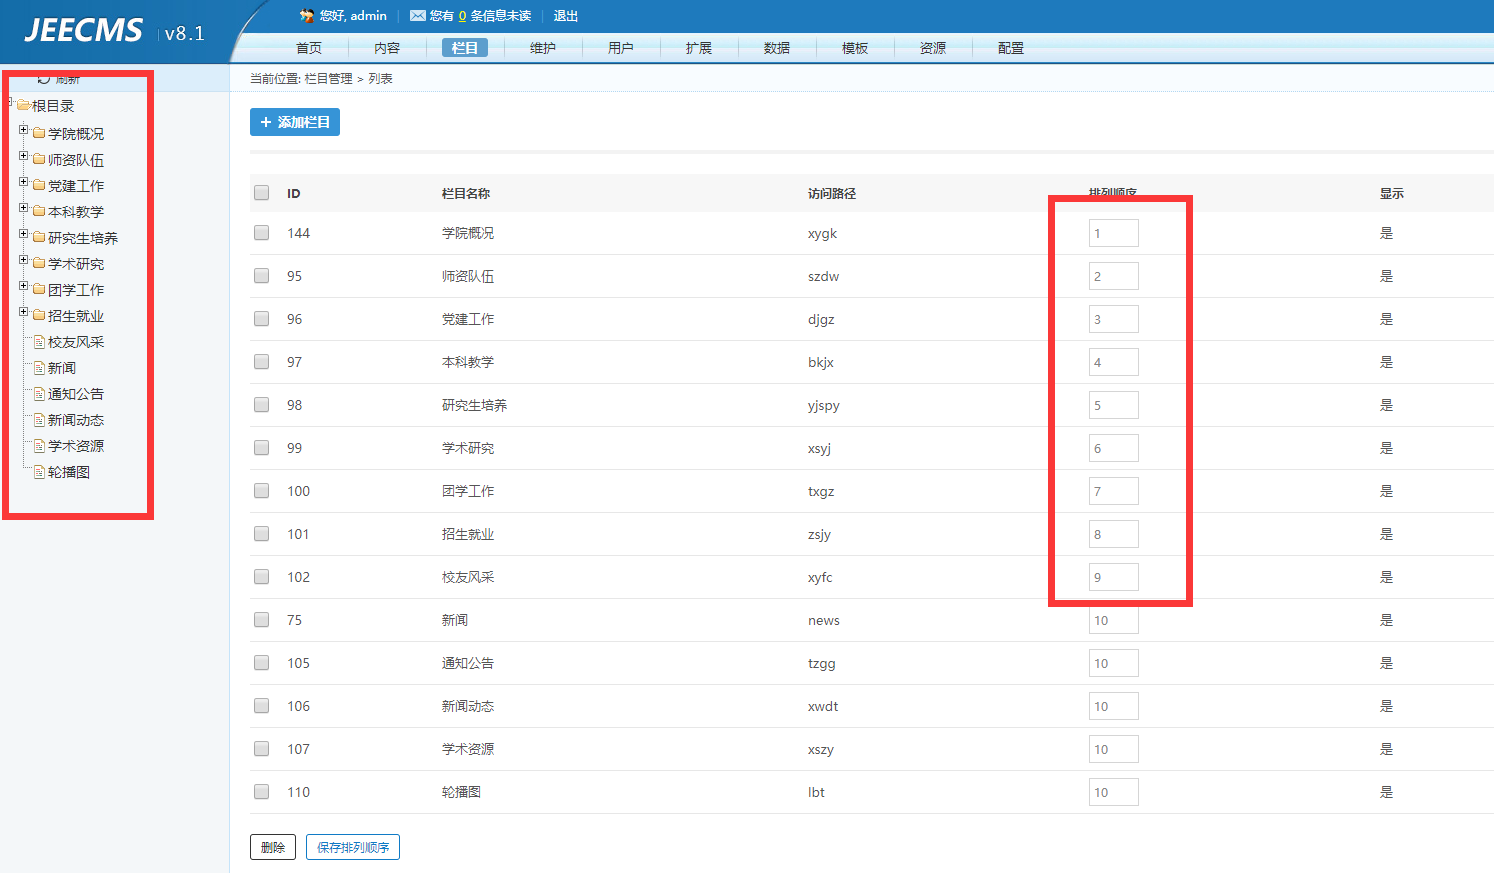Click the 校友风采 document icon
The image size is (1494, 873).
[x=38, y=340]
